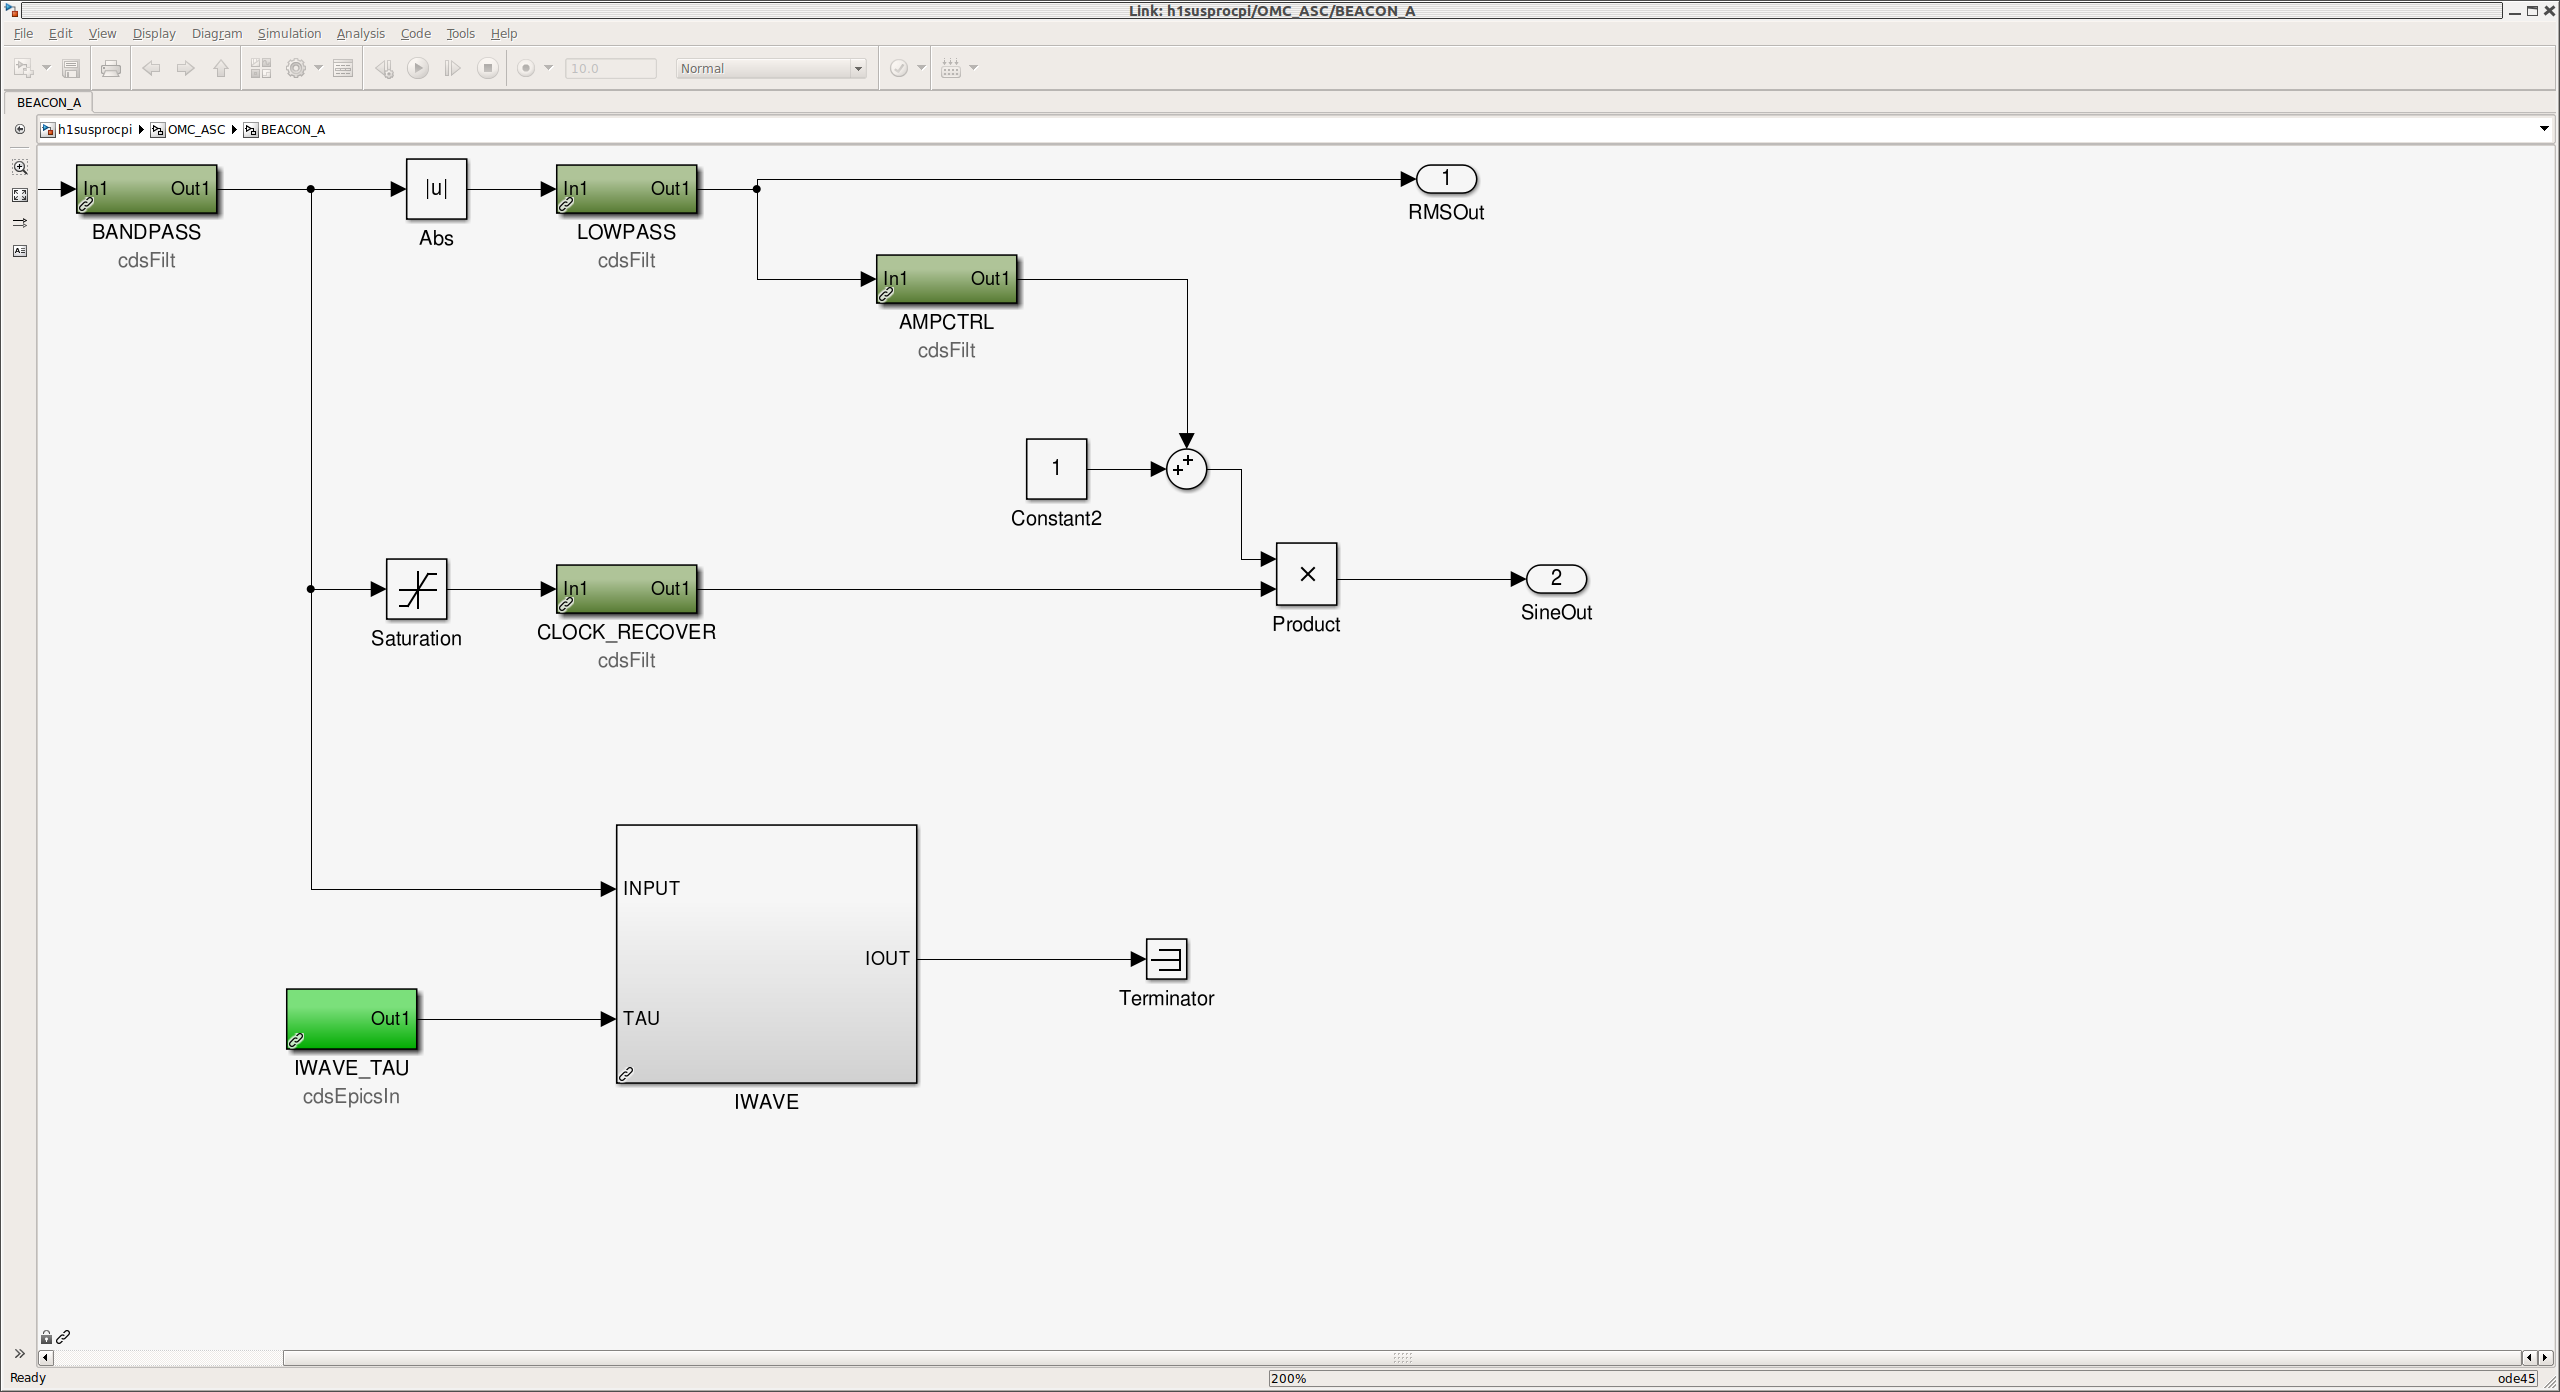Open the Diagram menu
Viewport: 2560px width, 1392px height.
(x=217, y=33)
